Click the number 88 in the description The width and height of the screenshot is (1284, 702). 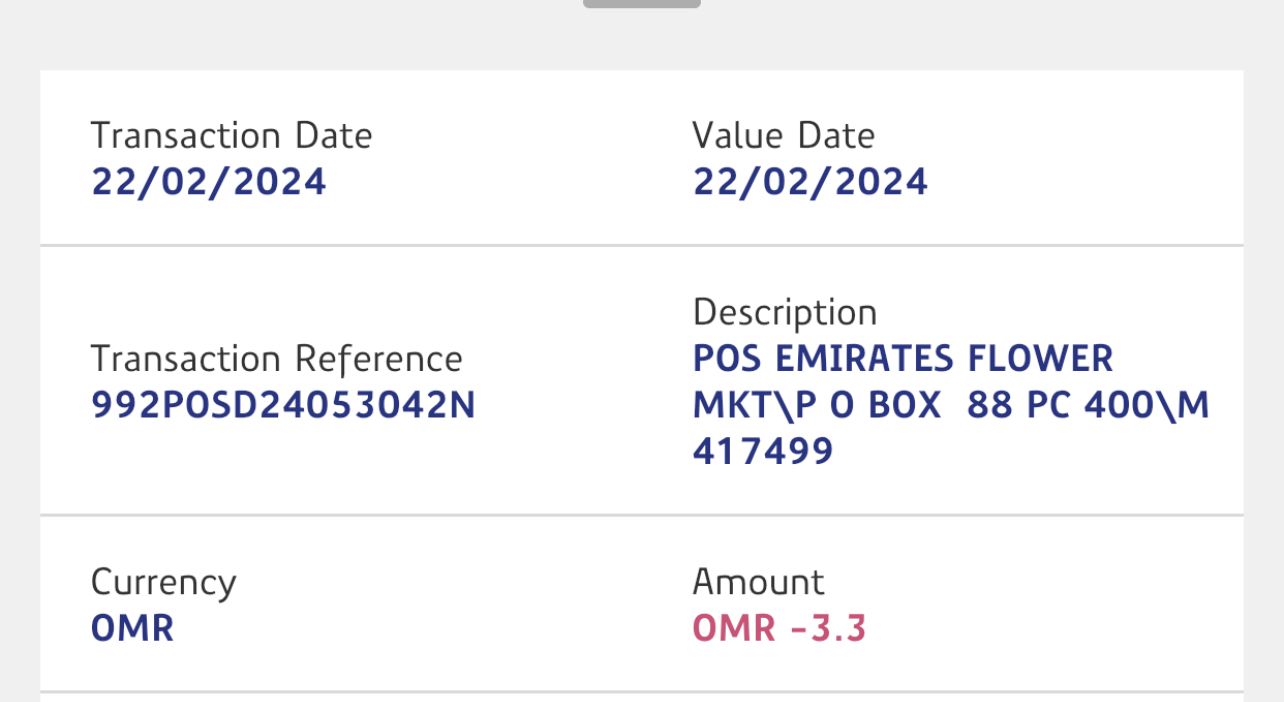[x=987, y=405]
